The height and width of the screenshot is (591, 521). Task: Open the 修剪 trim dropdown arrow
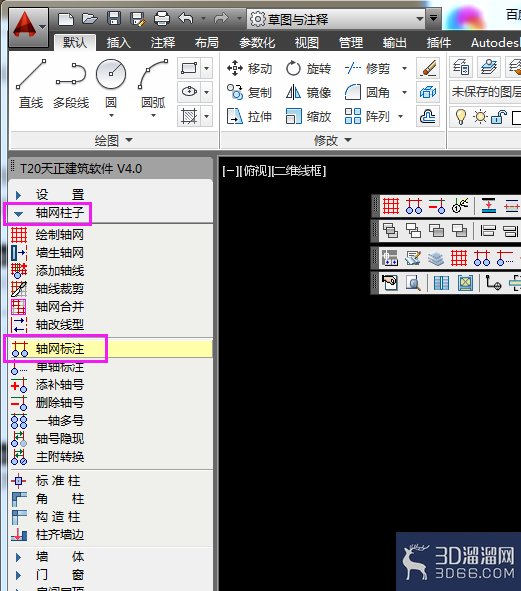pos(405,69)
